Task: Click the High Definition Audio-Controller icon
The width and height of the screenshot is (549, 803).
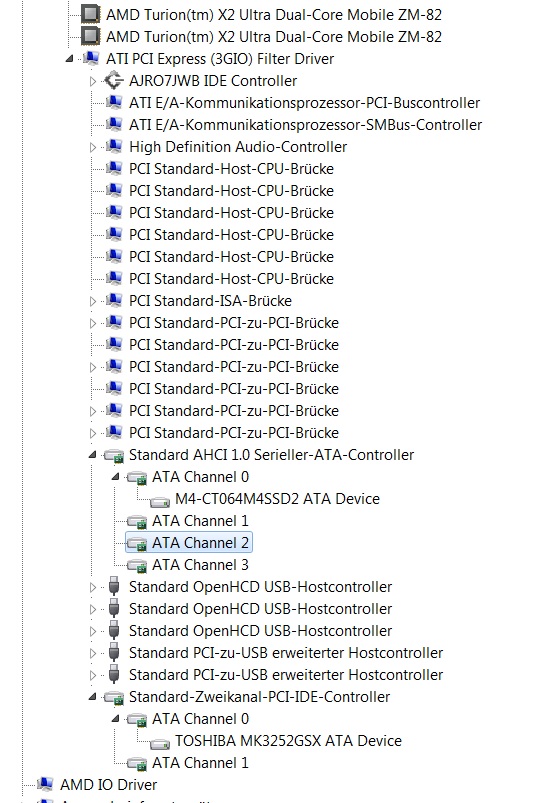Action: [x=114, y=146]
